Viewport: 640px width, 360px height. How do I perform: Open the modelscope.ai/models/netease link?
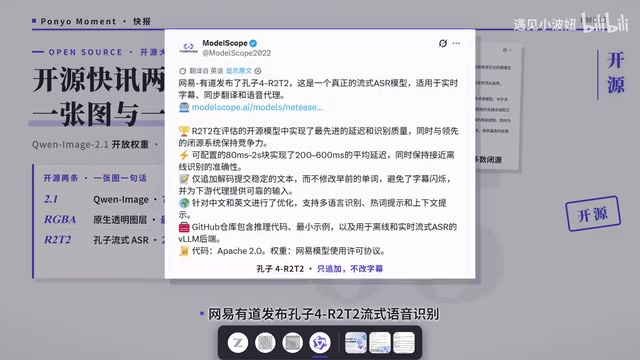pyautogui.click(x=257, y=107)
